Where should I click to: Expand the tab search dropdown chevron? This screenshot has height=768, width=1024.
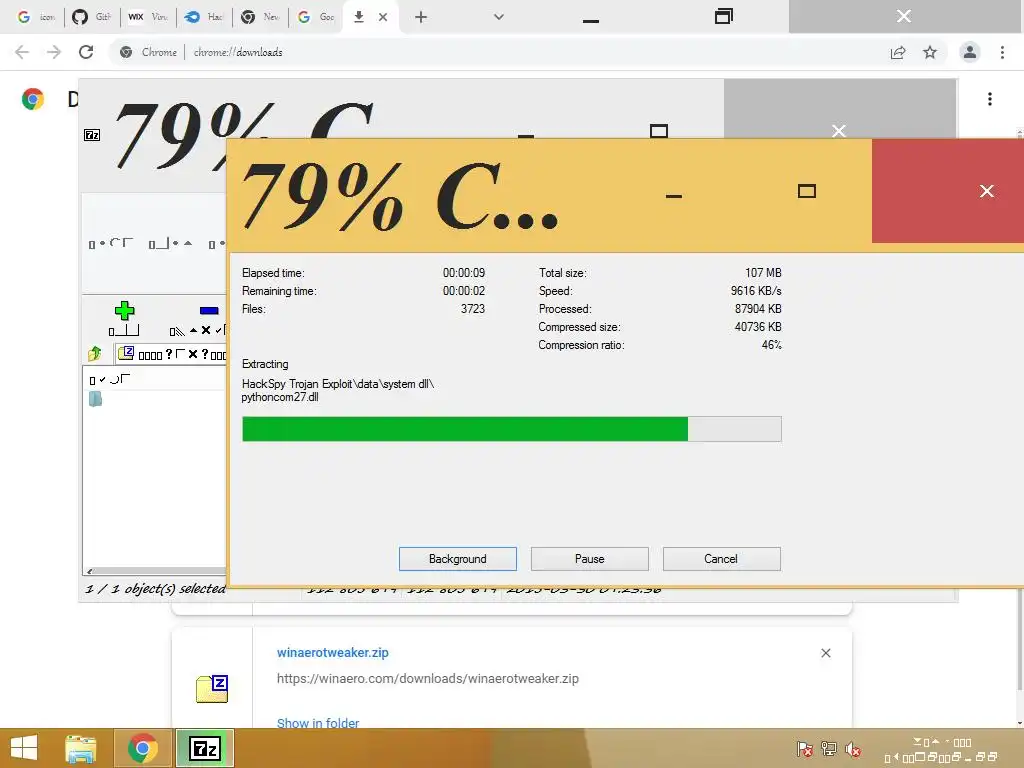[499, 17]
